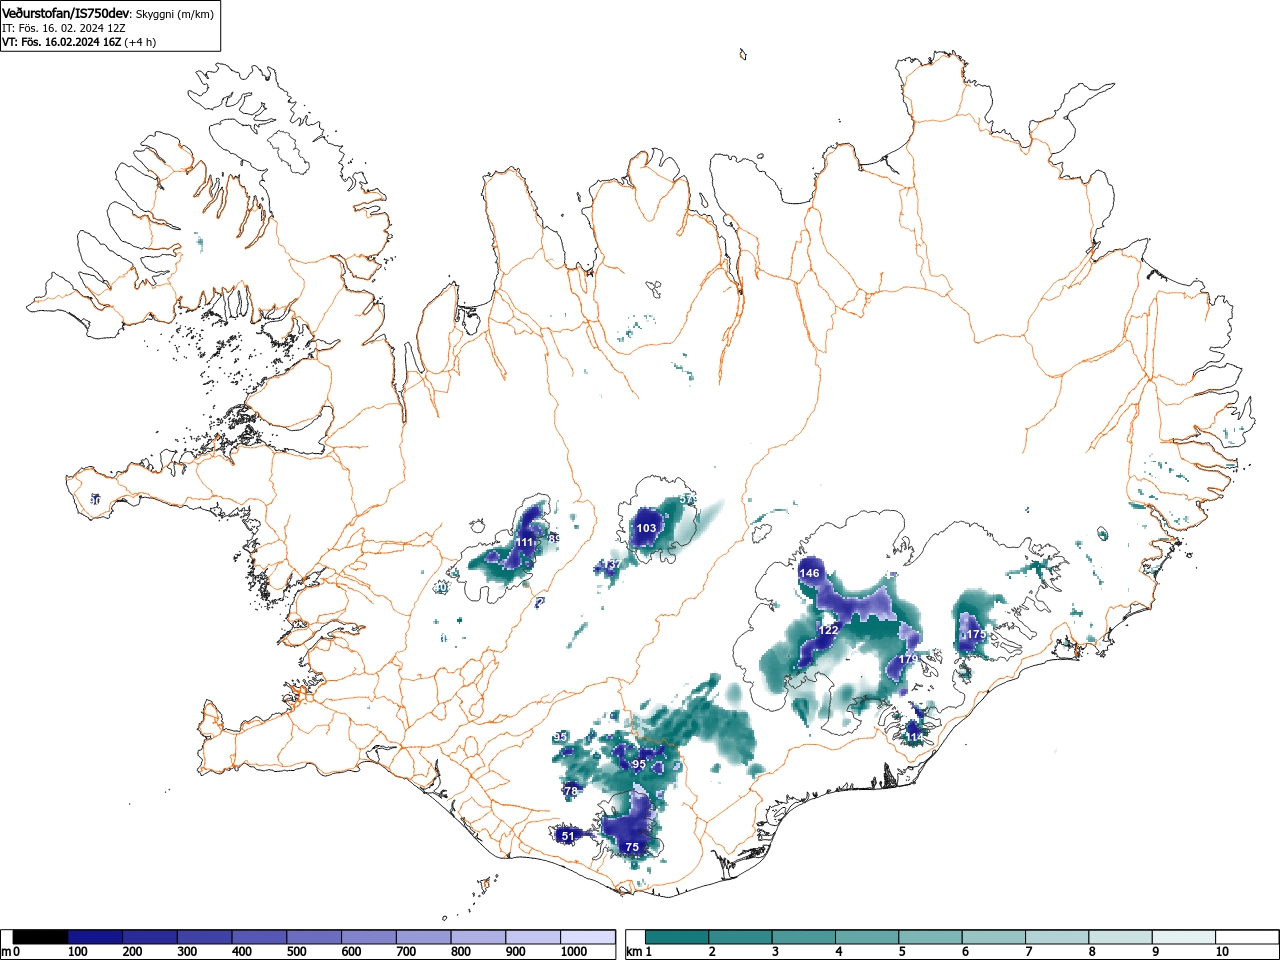Screen dimensions: 1280x960
Task: Click the visibility value '175' on the map
Action: [976, 635]
